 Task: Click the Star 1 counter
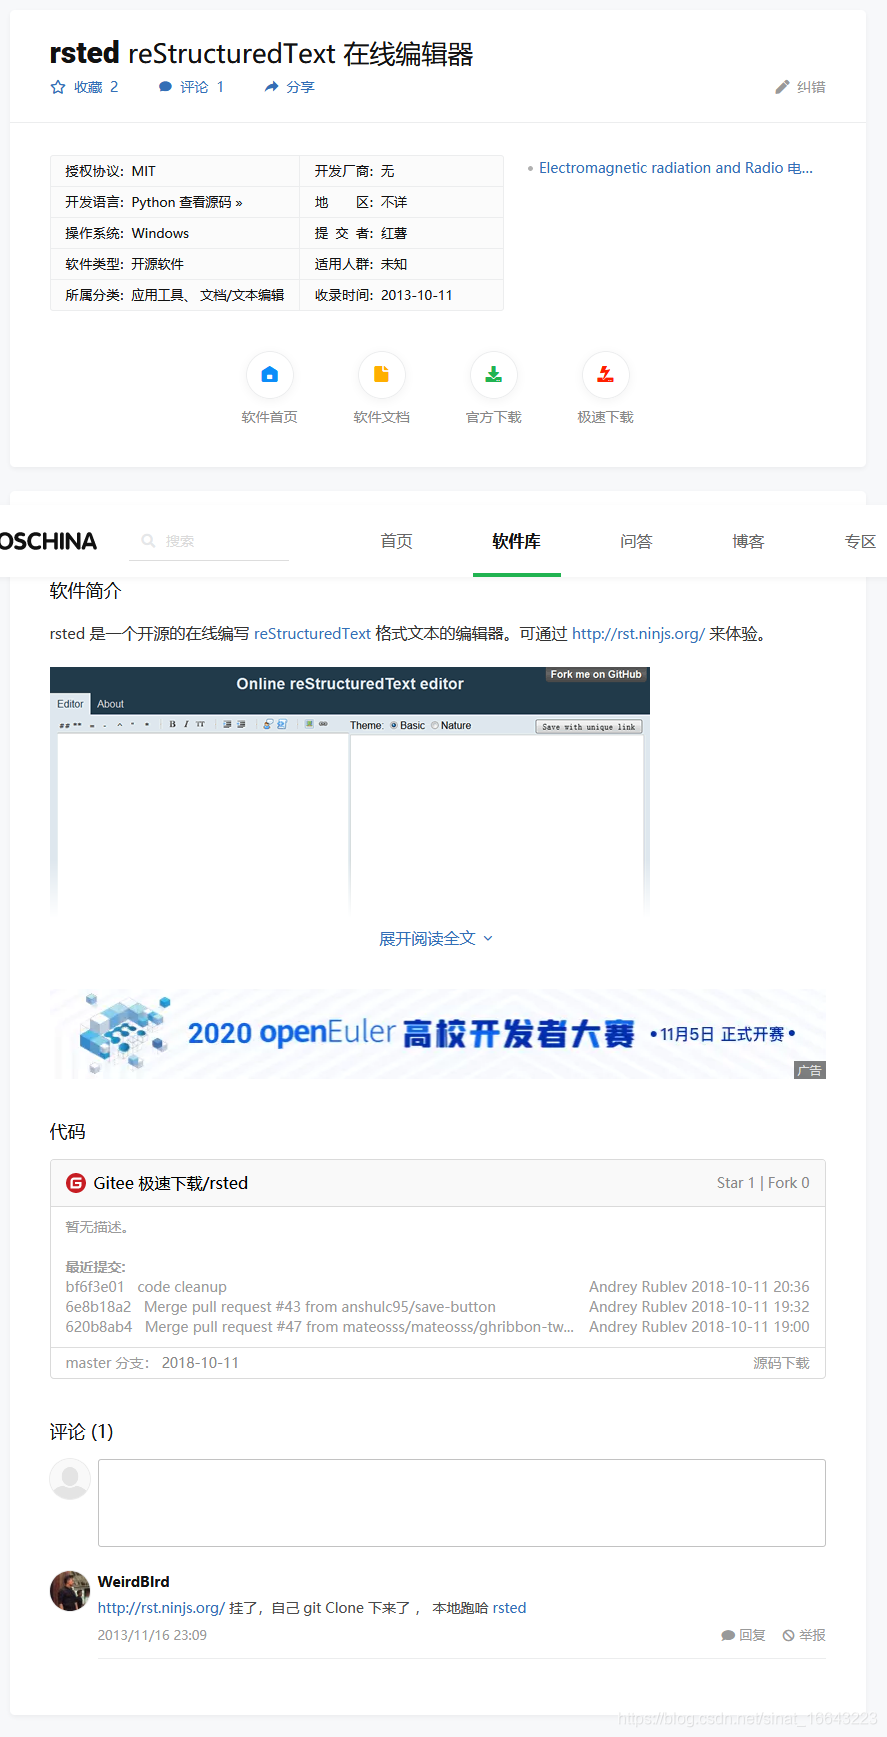(735, 1183)
